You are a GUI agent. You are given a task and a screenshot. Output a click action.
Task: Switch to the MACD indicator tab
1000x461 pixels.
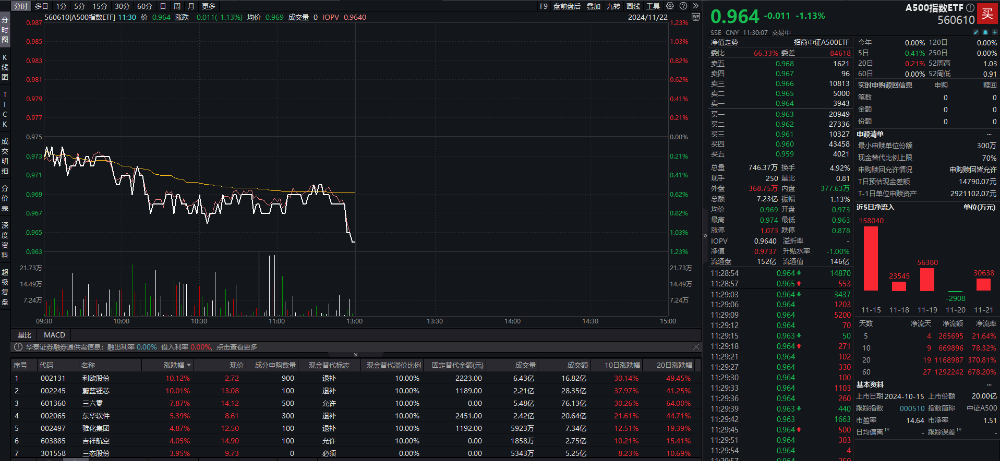[53, 333]
